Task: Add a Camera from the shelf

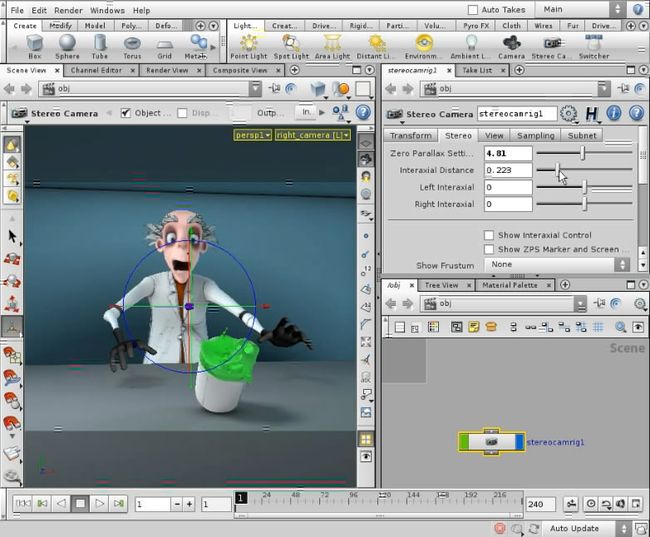Action: coord(512,47)
